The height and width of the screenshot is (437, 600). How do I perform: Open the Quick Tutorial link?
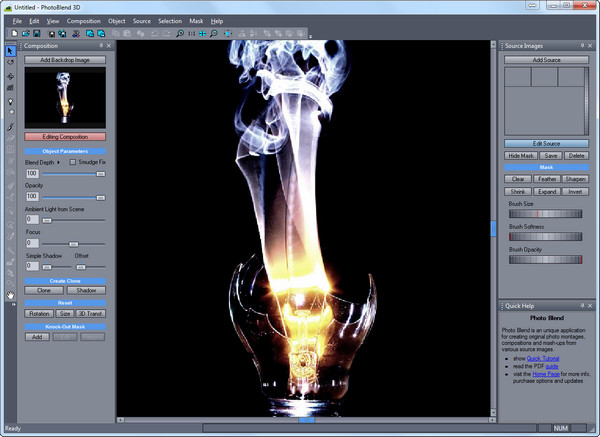click(544, 357)
